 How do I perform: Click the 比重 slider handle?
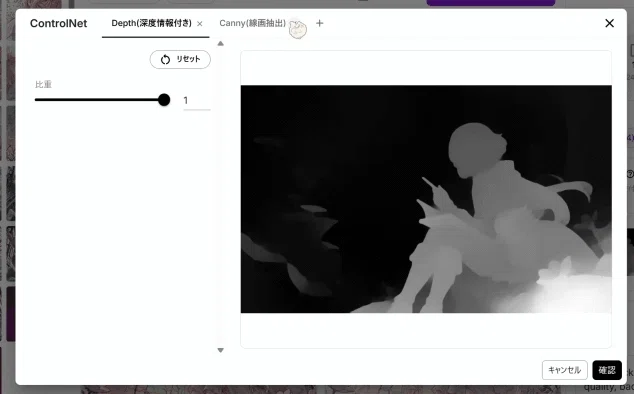tap(164, 100)
